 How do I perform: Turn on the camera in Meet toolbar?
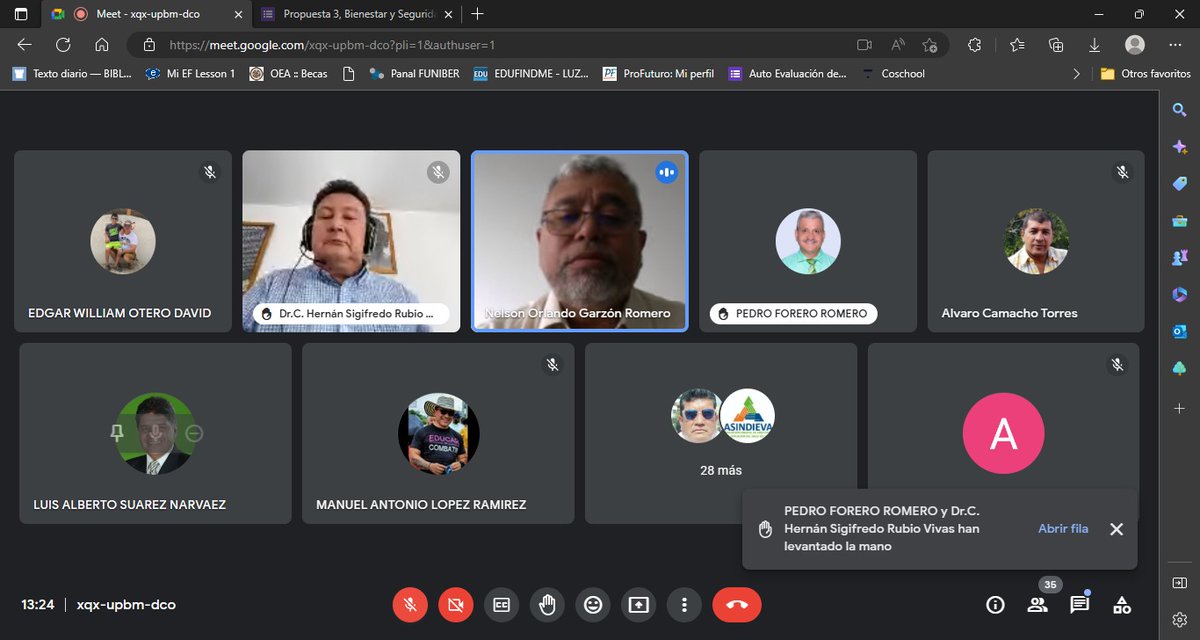pyautogui.click(x=455, y=605)
